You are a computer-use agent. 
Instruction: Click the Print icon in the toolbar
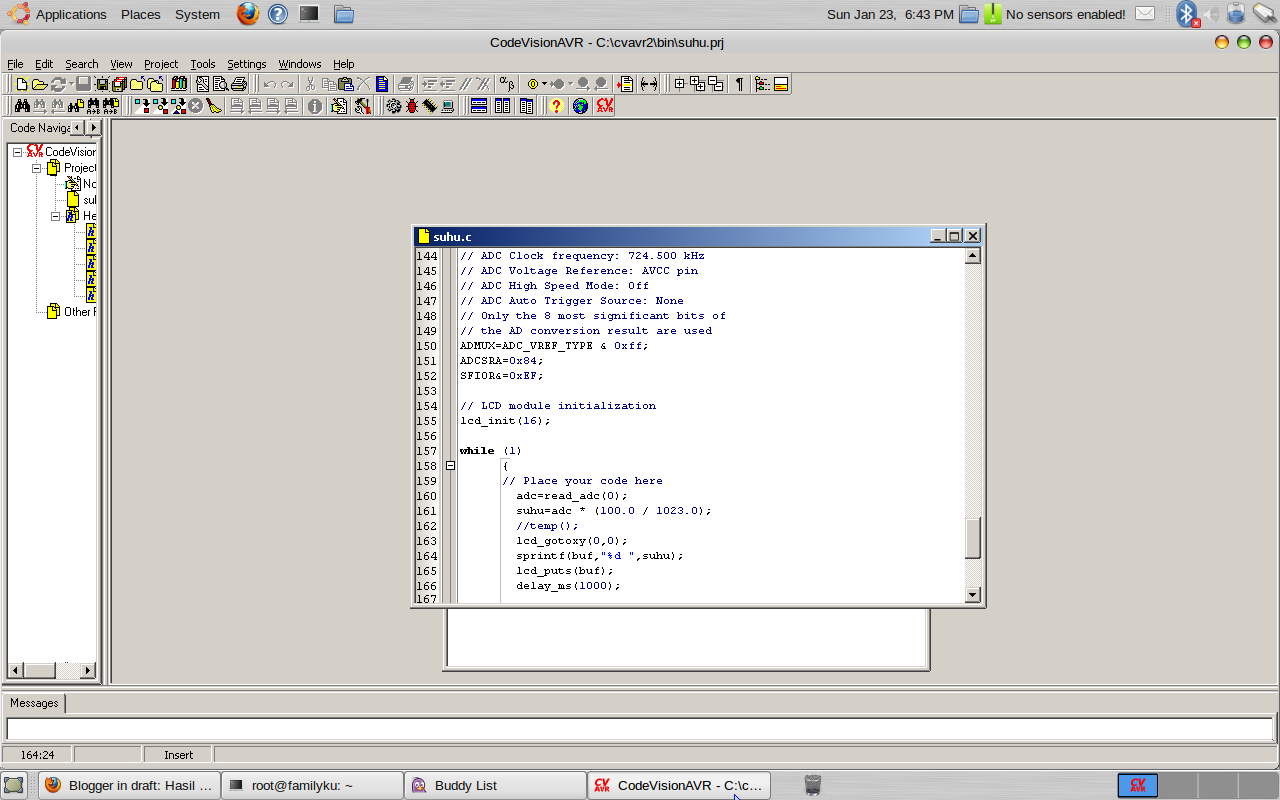pyautogui.click(x=238, y=84)
